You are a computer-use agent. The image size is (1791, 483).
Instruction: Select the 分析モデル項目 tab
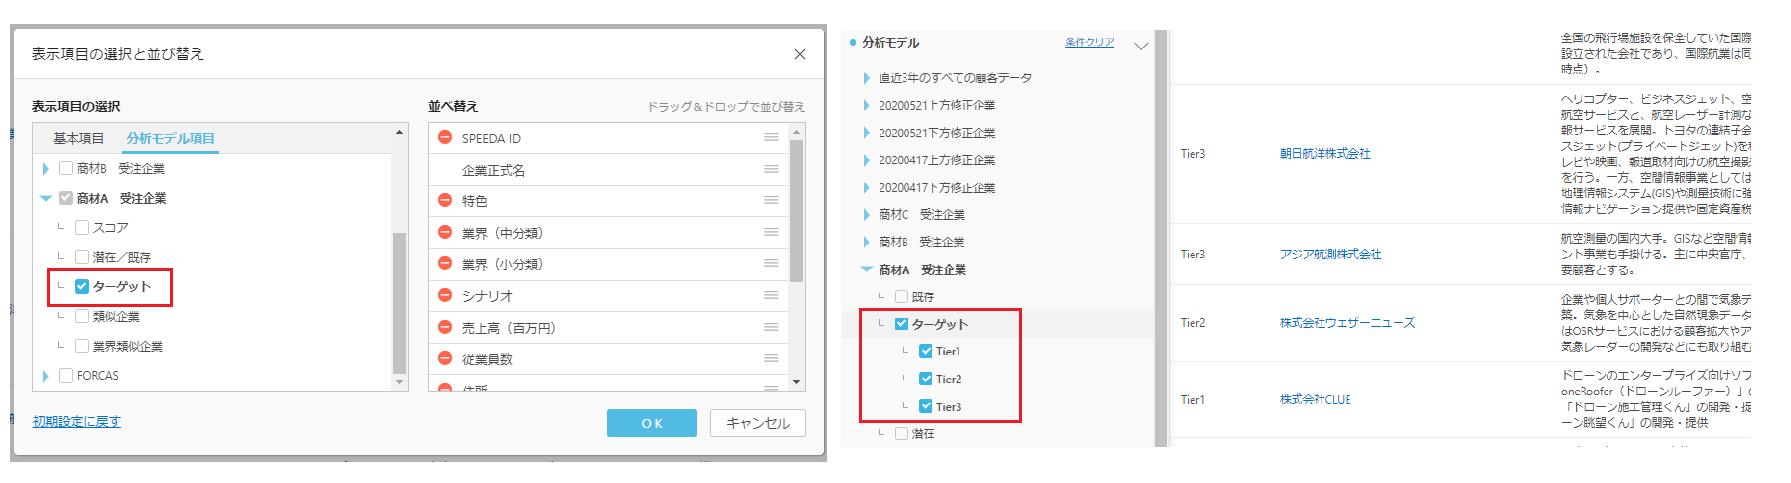pyautogui.click(x=170, y=139)
